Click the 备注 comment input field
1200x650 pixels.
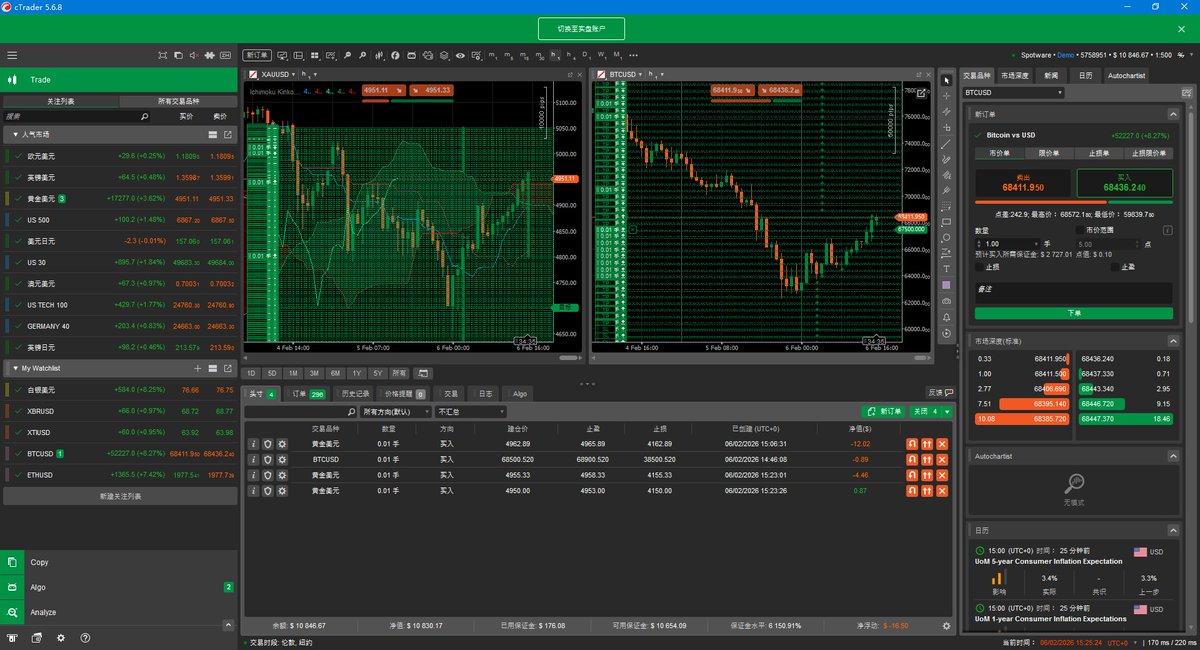[1074, 292]
